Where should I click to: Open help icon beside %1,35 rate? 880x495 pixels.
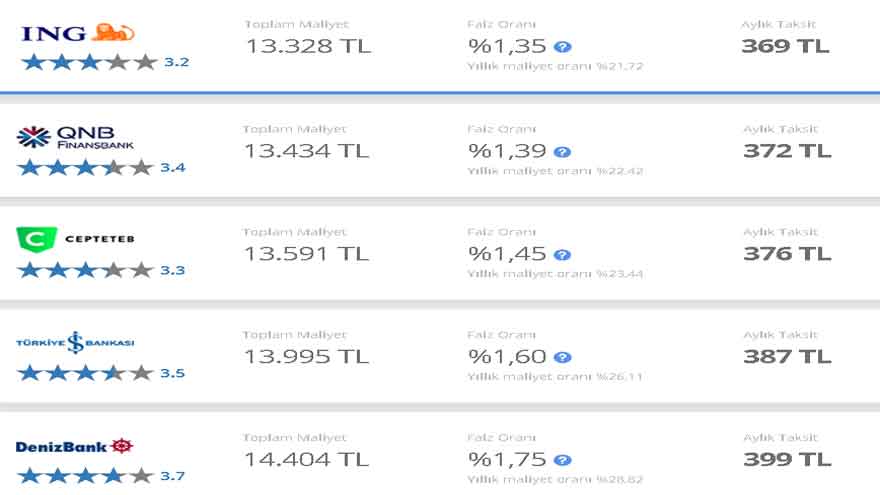[x=563, y=46]
